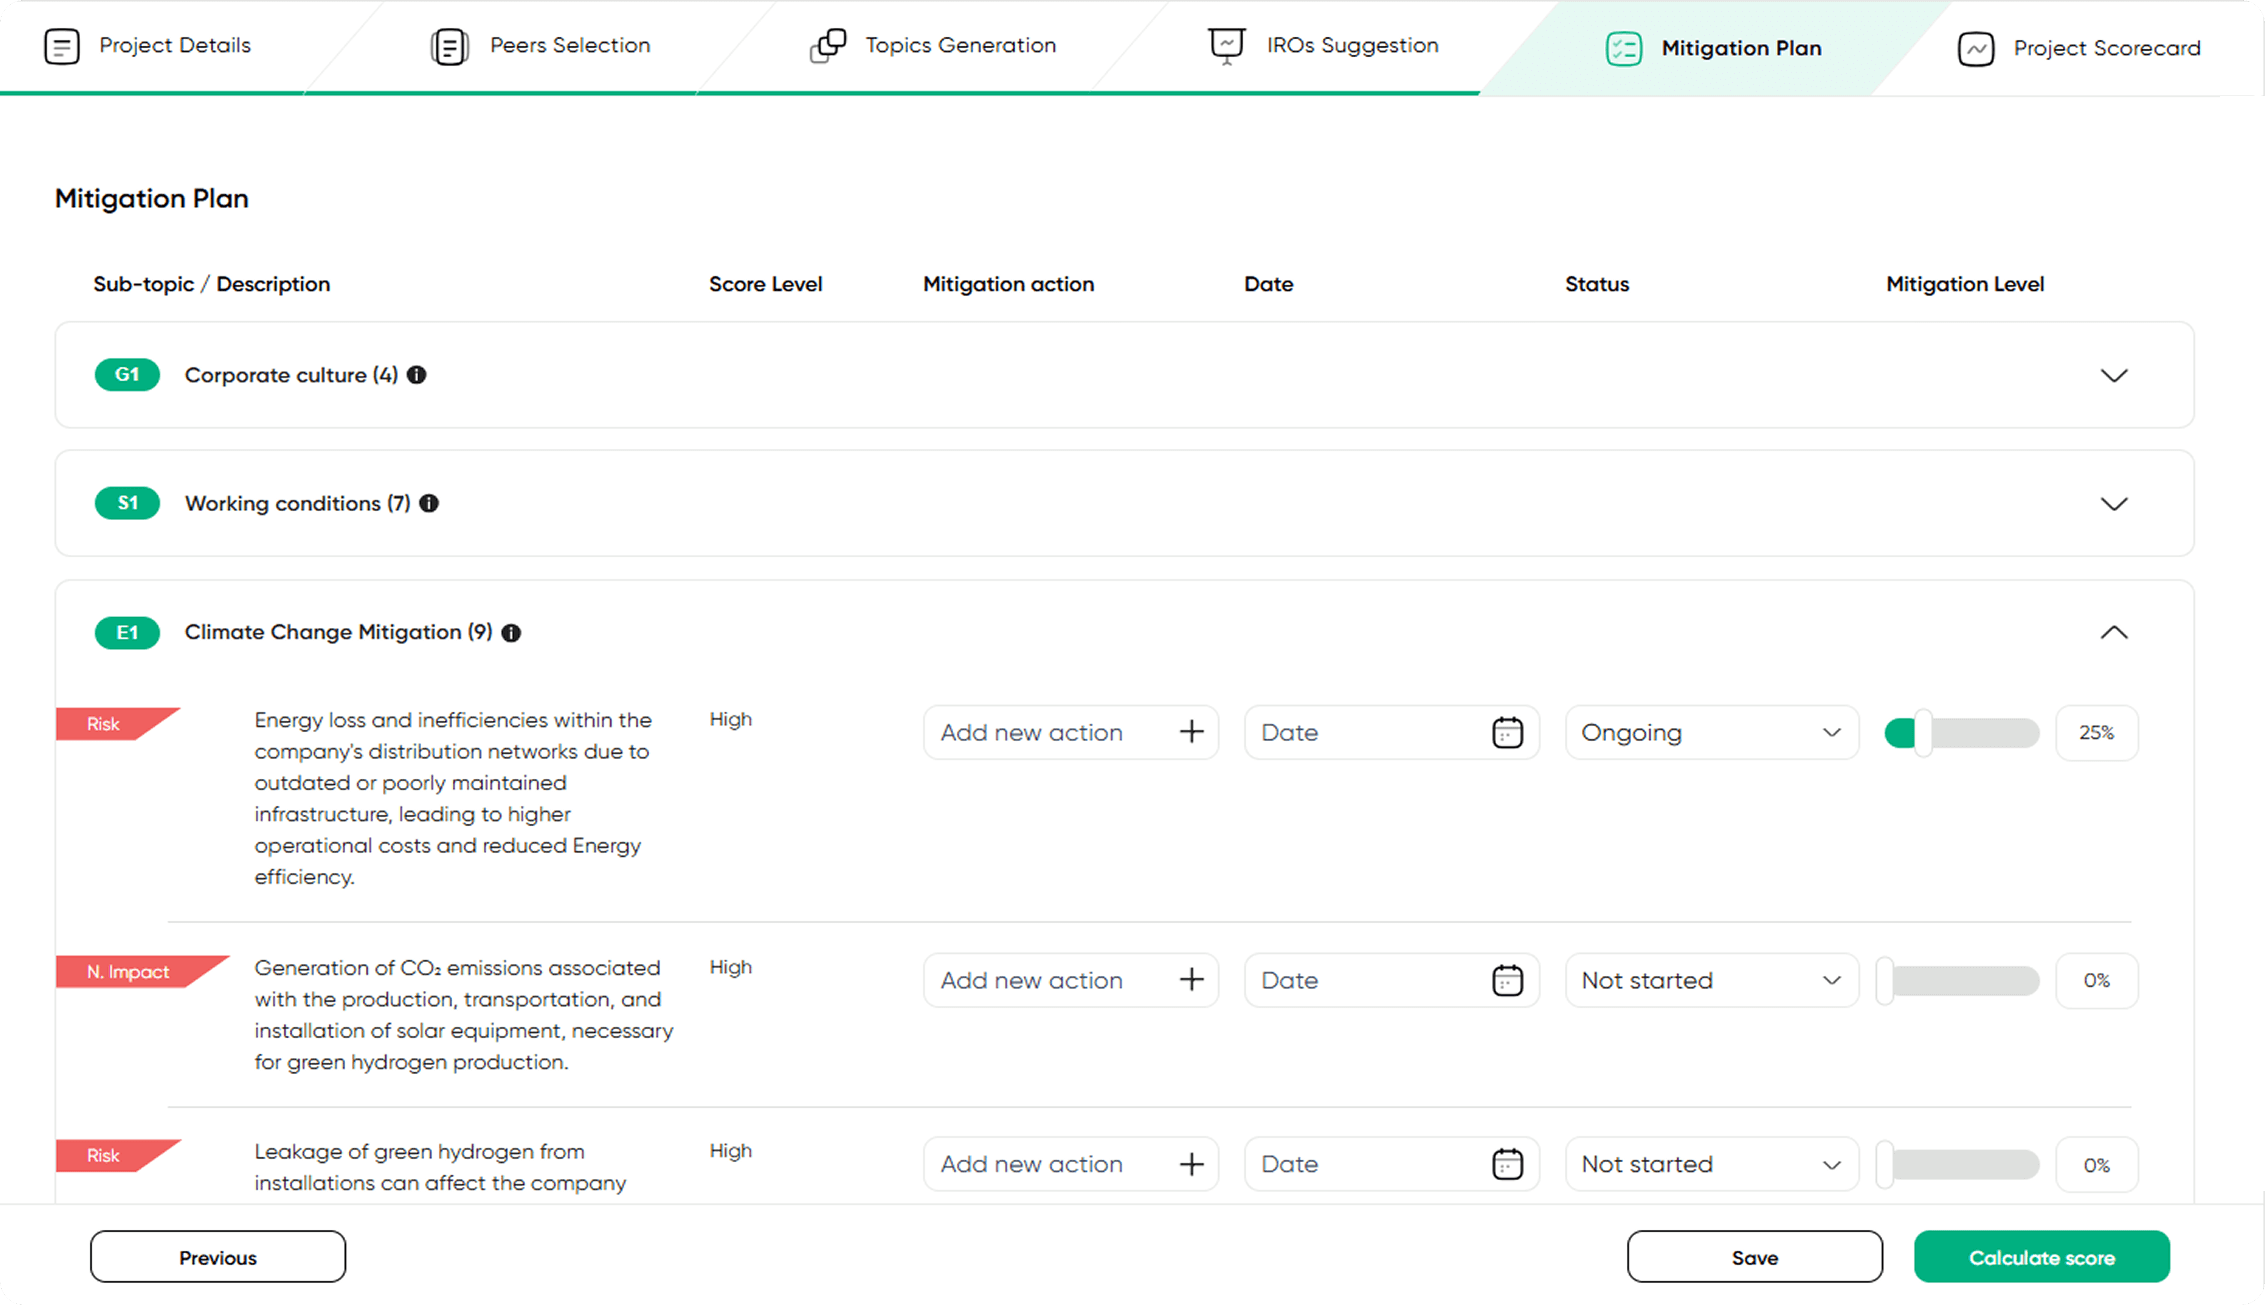Click info icon beside Working conditions
The width and height of the screenshot is (2265, 1305).
pos(429,503)
